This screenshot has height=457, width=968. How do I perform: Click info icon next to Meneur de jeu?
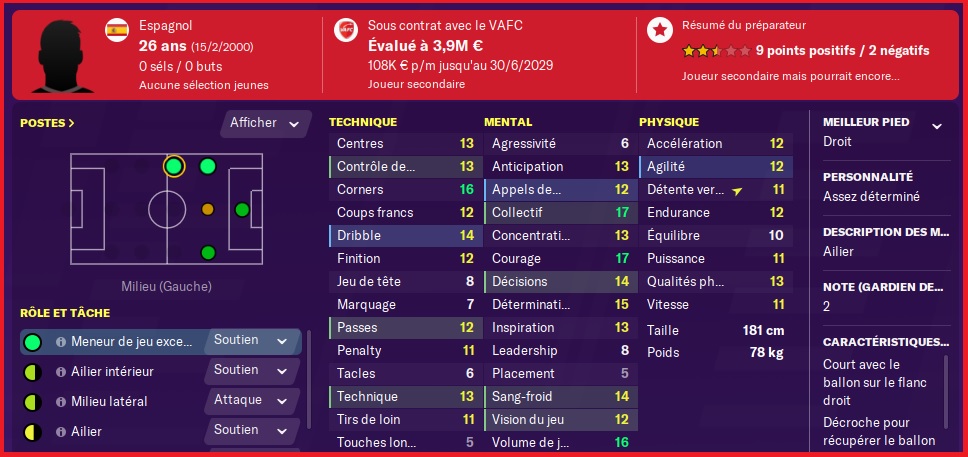click(x=61, y=342)
